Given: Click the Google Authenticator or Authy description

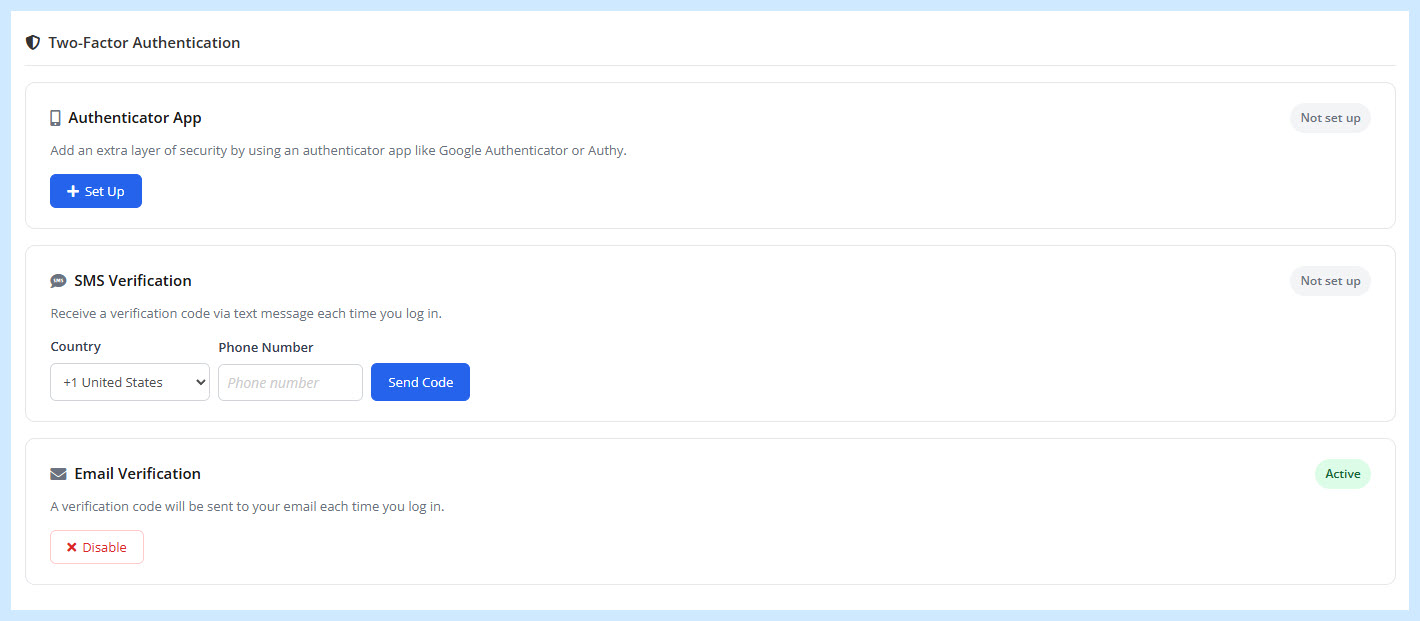Looking at the screenshot, I should click(x=338, y=151).
